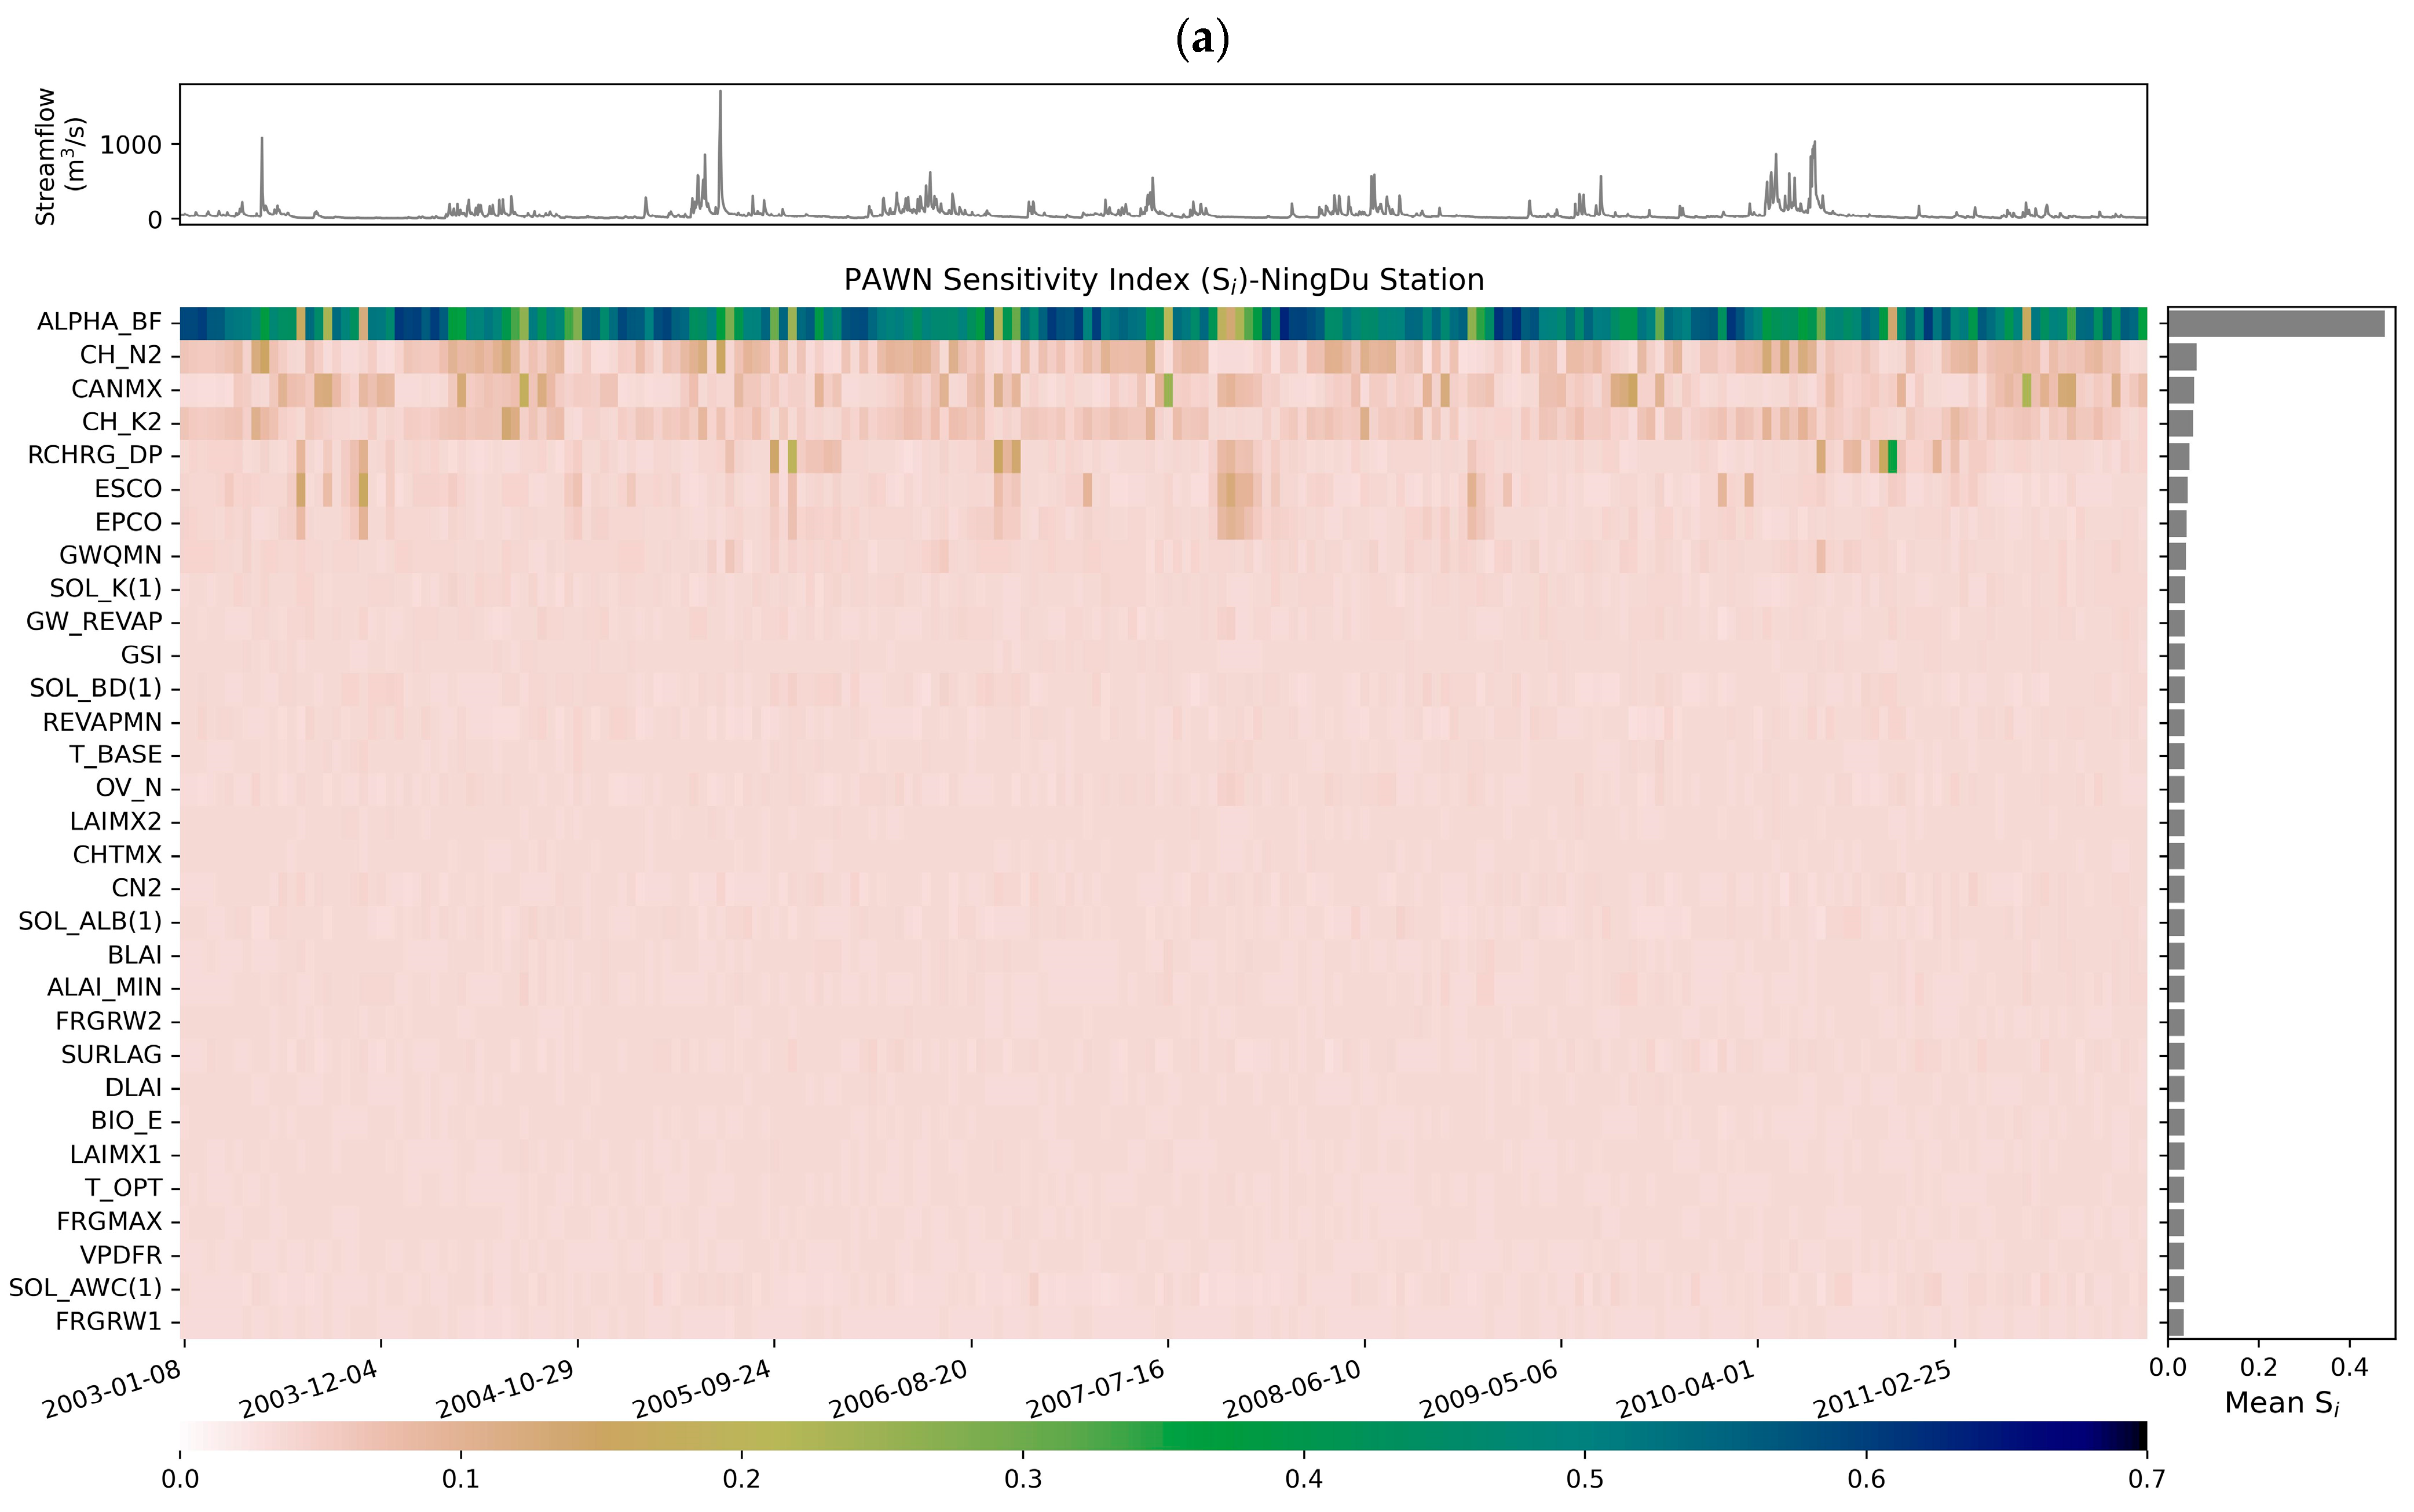Click the SOL_AWC(1) axis label
Screen dimensions: 2414x1512
click(x=85, y=1288)
